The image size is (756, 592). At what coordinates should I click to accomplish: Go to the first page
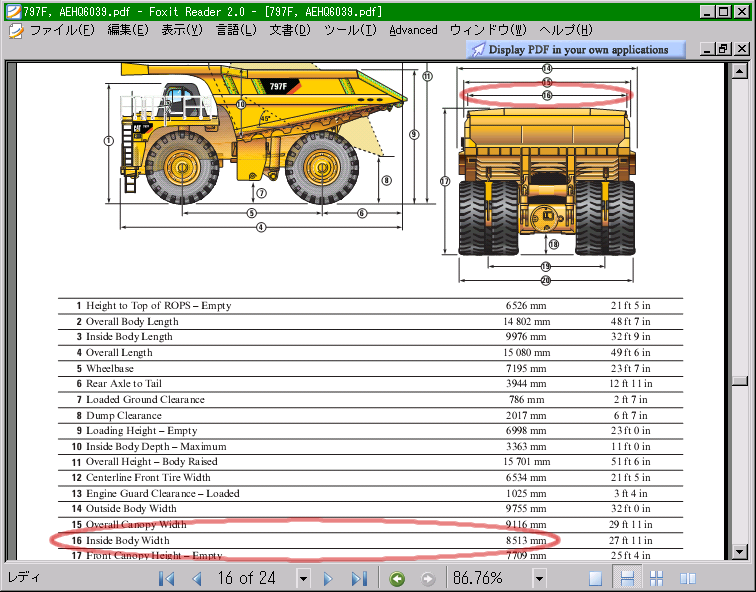click(x=166, y=578)
